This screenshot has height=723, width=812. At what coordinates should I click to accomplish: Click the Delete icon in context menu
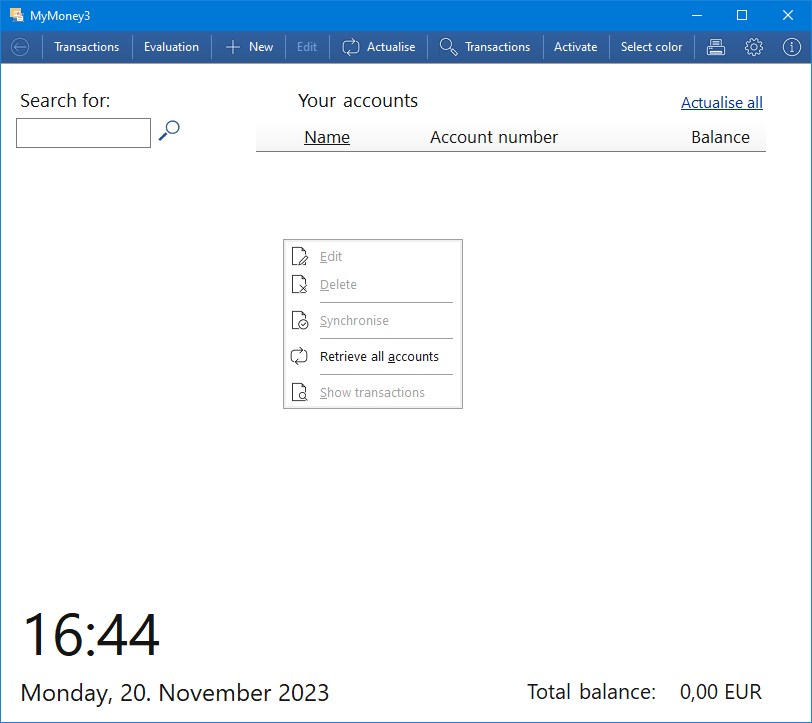point(300,284)
